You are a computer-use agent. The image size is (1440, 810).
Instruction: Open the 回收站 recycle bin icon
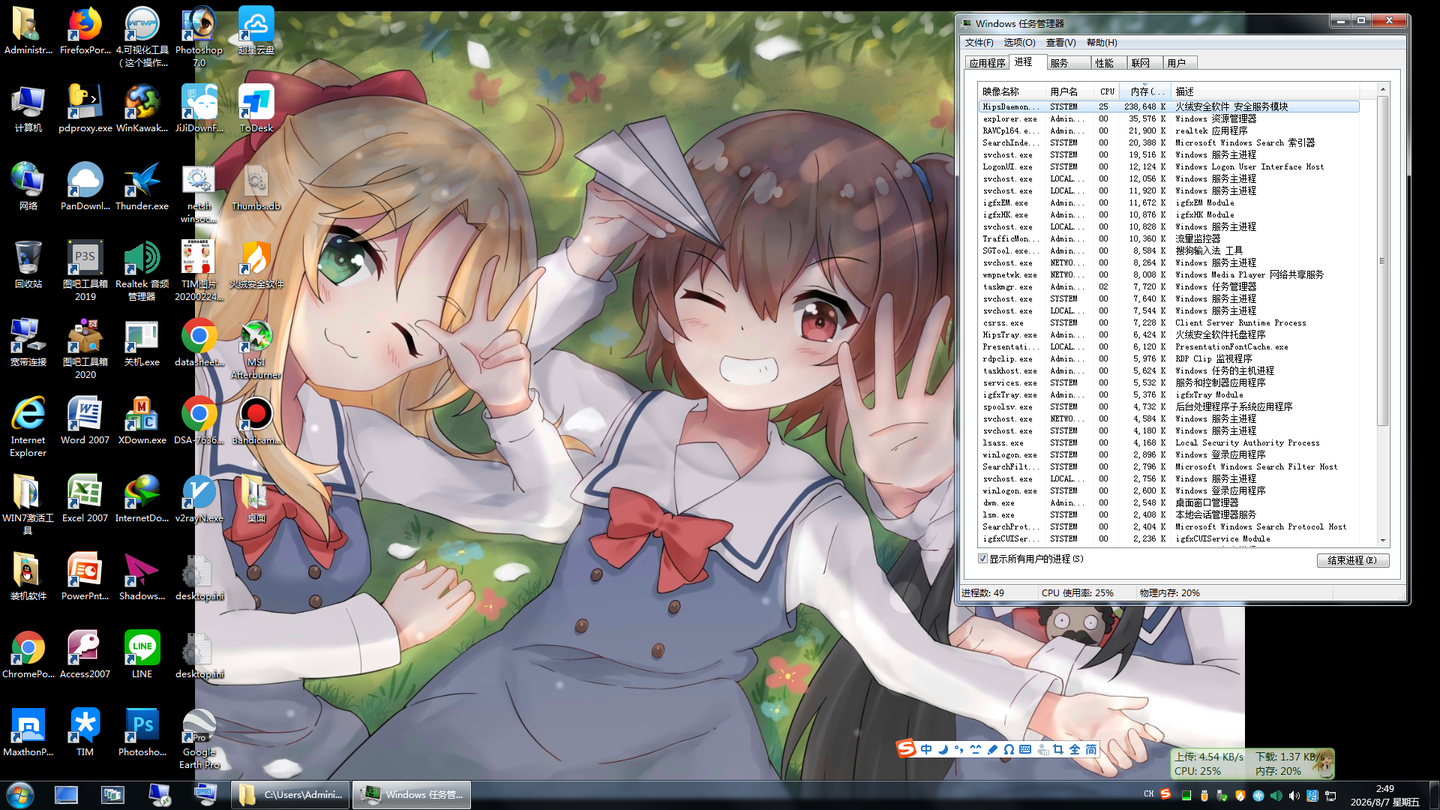click(28, 266)
